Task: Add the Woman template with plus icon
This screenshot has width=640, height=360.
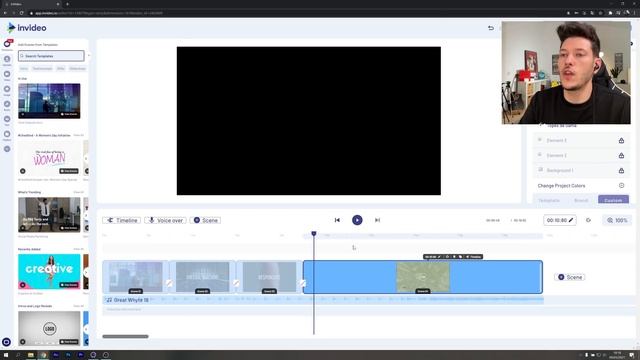Action: click(x=23, y=171)
